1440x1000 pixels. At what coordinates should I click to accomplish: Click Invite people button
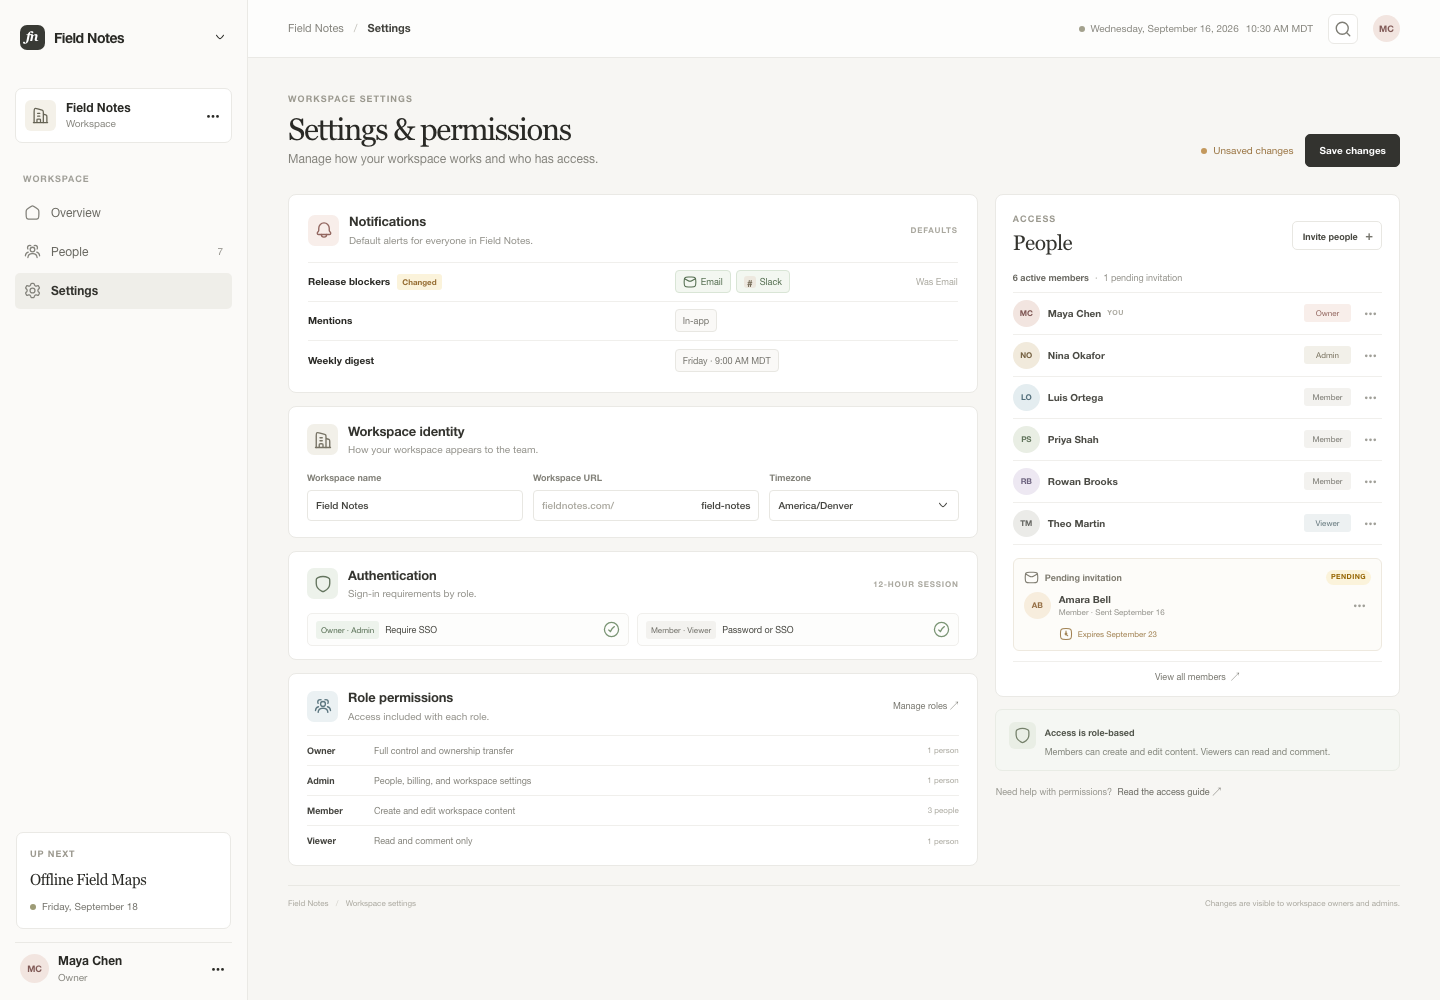tap(1337, 237)
